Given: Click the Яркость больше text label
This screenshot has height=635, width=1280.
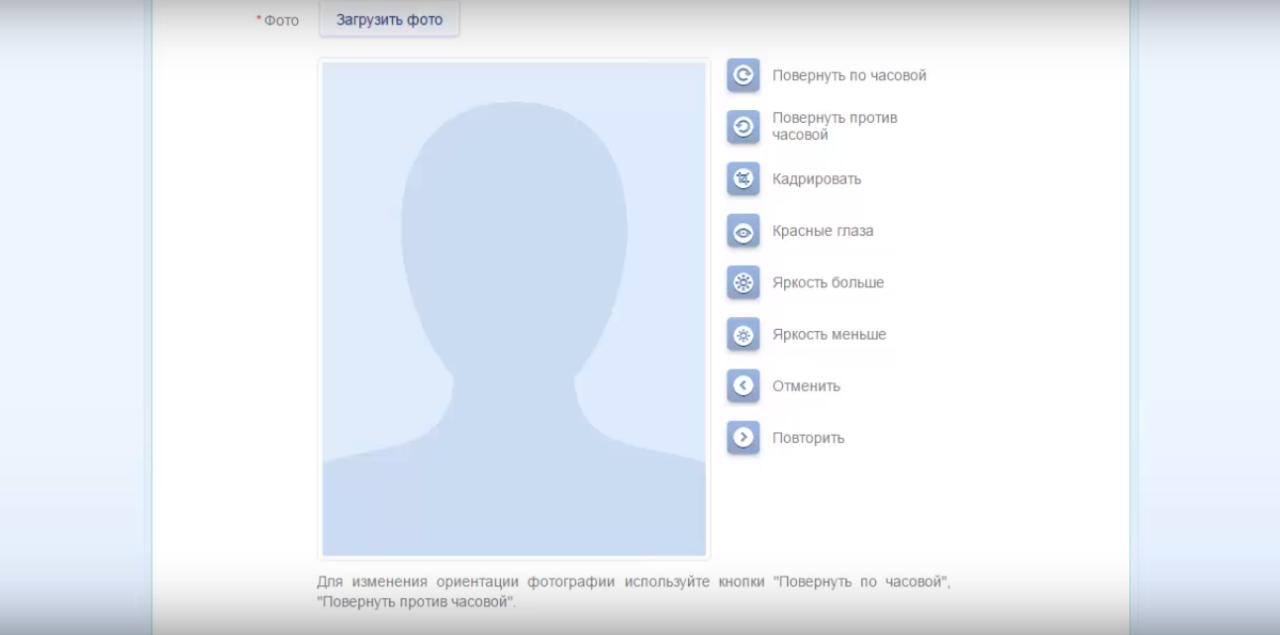Looking at the screenshot, I should [x=828, y=283].
